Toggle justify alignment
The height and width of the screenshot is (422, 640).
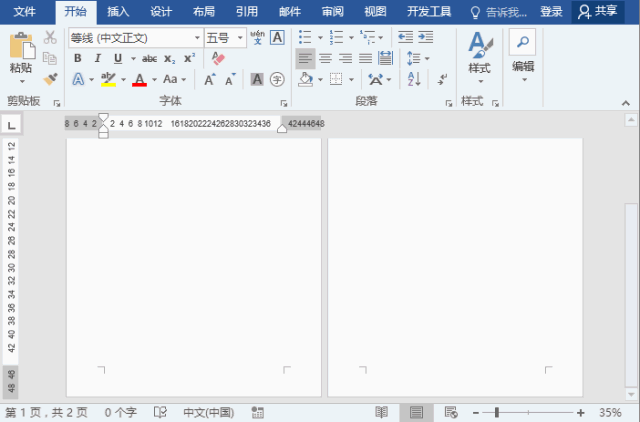(365, 58)
